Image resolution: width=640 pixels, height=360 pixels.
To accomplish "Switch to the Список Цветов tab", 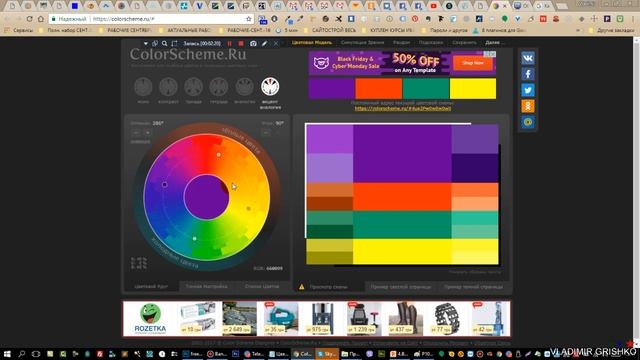I will point(262,286).
